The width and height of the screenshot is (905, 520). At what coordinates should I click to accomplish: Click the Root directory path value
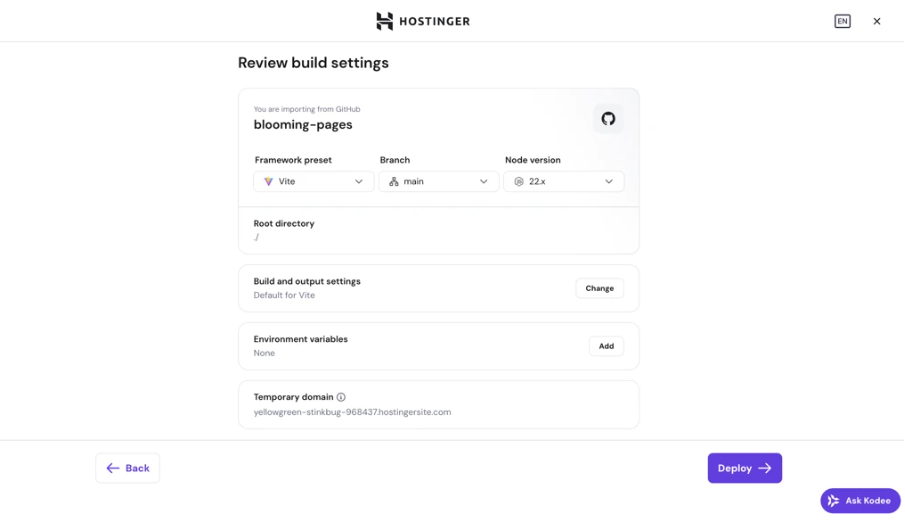[257, 238]
